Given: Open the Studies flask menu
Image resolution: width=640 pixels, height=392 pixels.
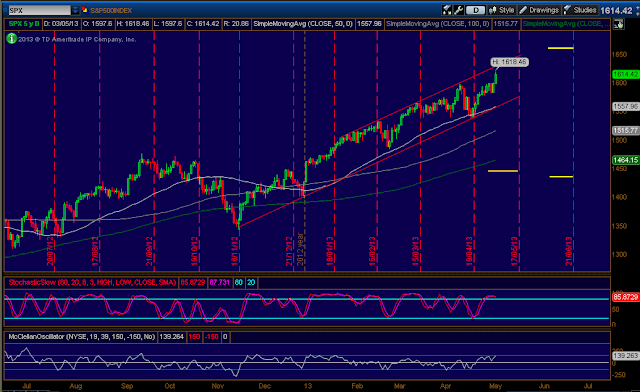Looking at the screenshot, I should 580,10.
